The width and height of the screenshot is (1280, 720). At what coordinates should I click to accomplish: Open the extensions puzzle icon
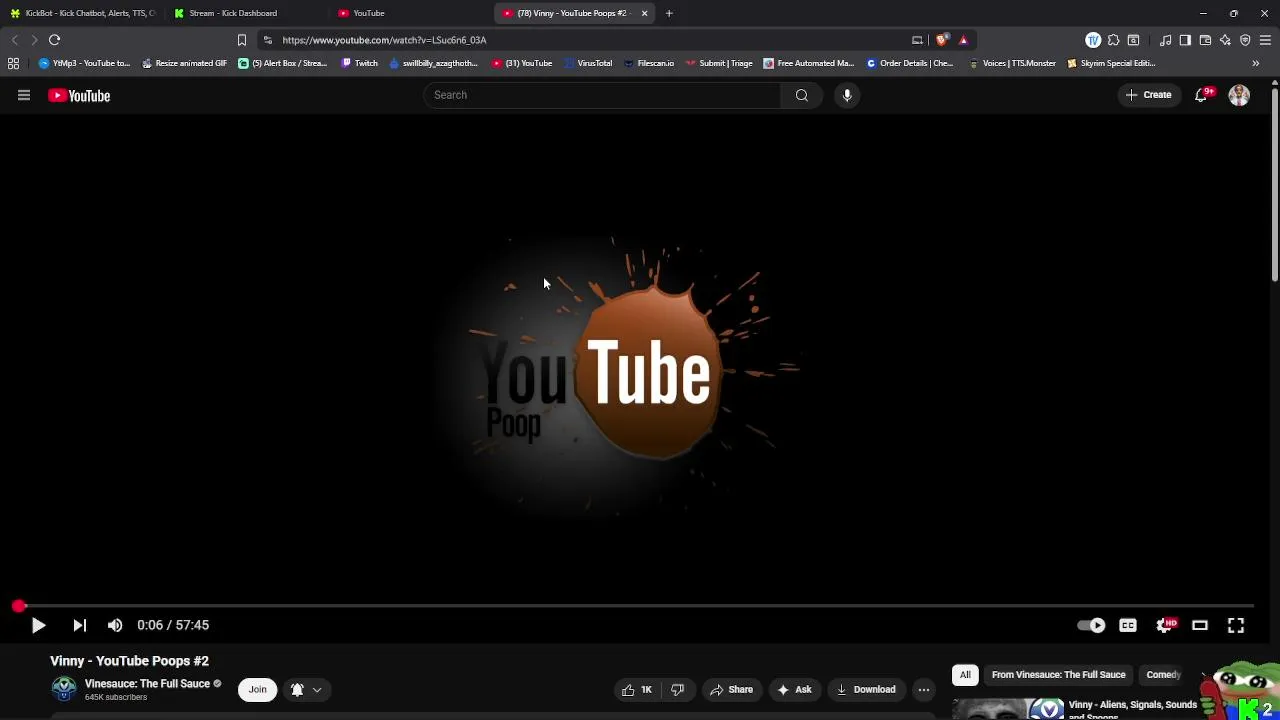1113,40
